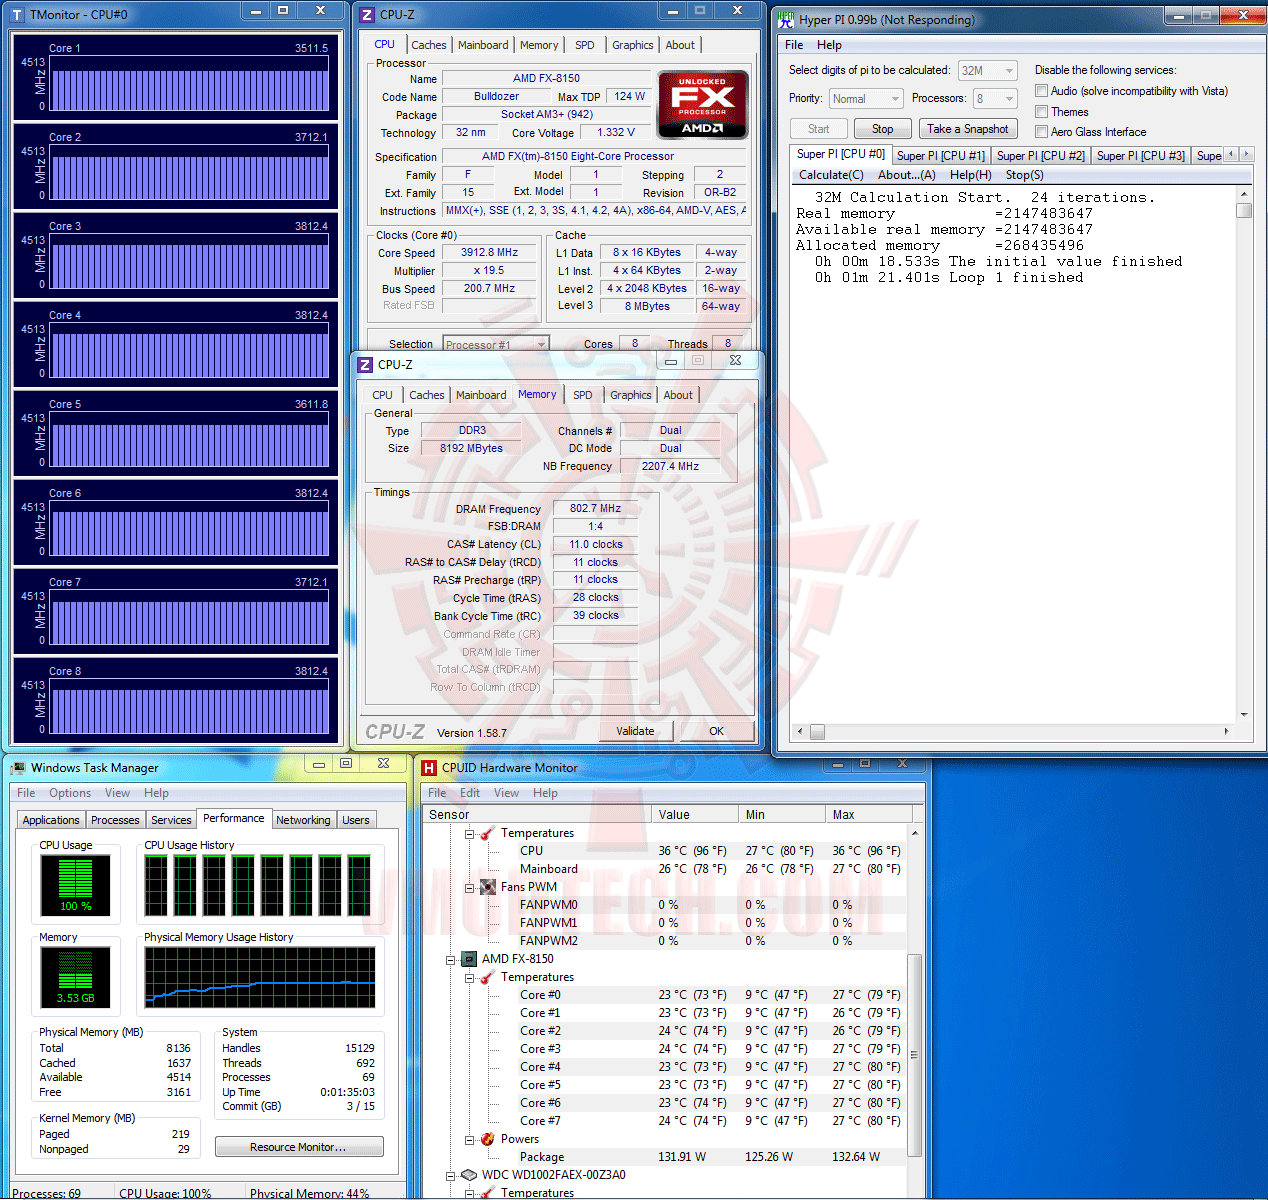Click the DRAM Frequency 802.7 MHz value

pyautogui.click(x=595, y=509)
